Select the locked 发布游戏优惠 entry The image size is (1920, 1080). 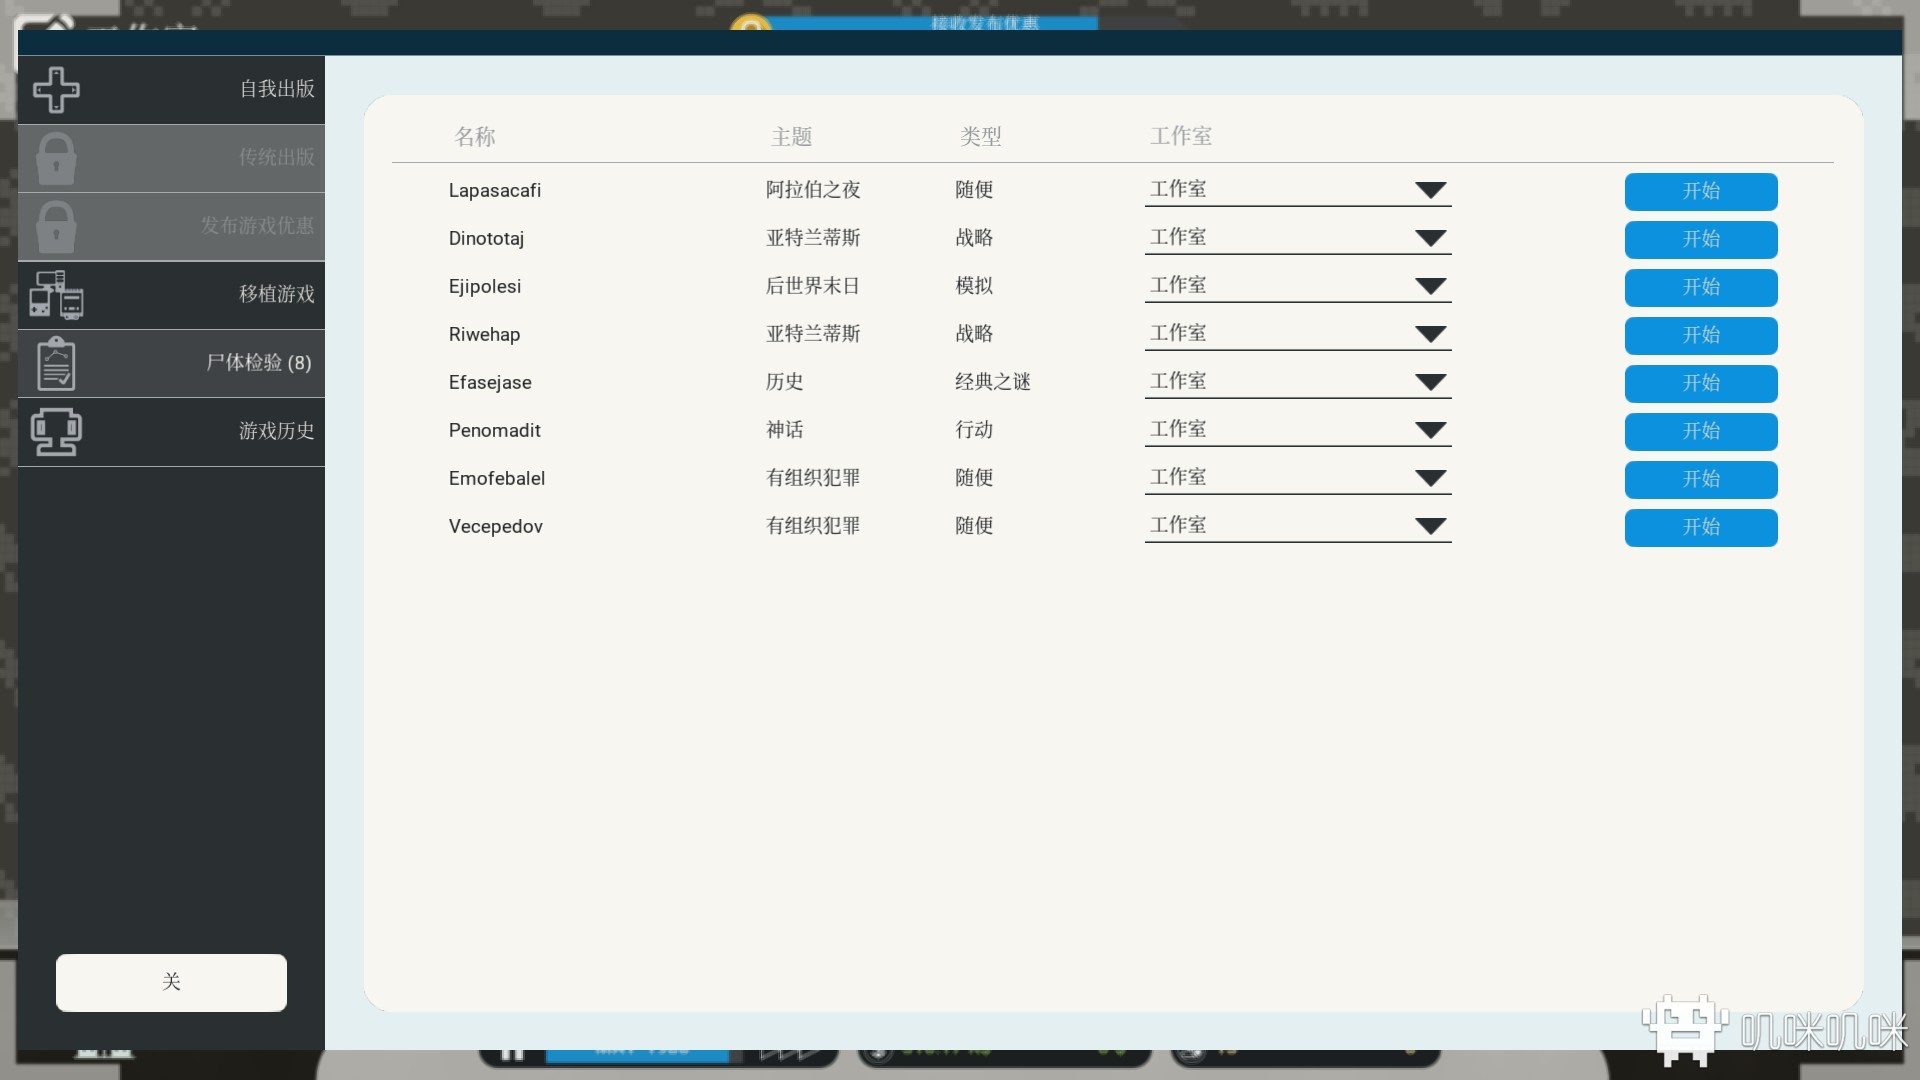pyautogui.click(x=171, y=226)
